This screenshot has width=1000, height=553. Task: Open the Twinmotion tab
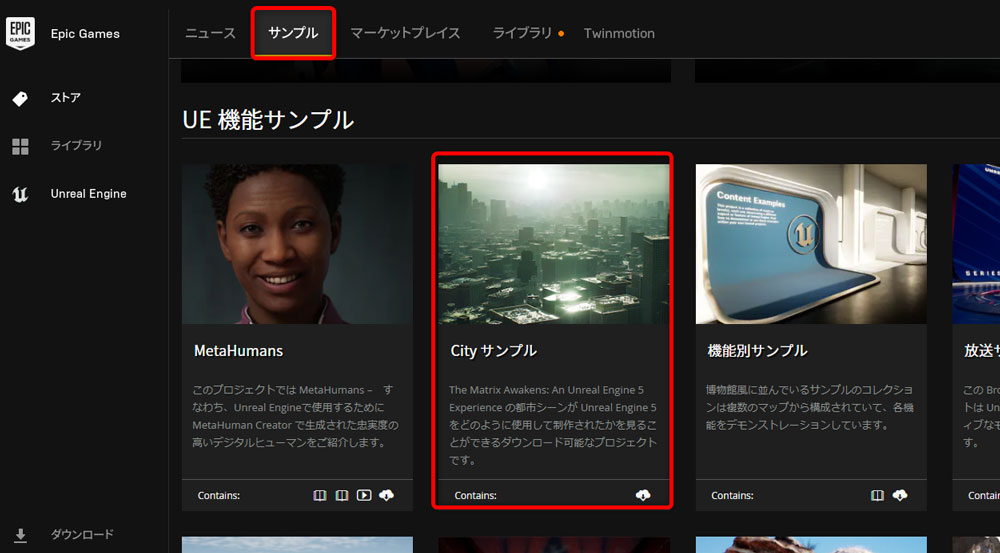click(619, 34)
